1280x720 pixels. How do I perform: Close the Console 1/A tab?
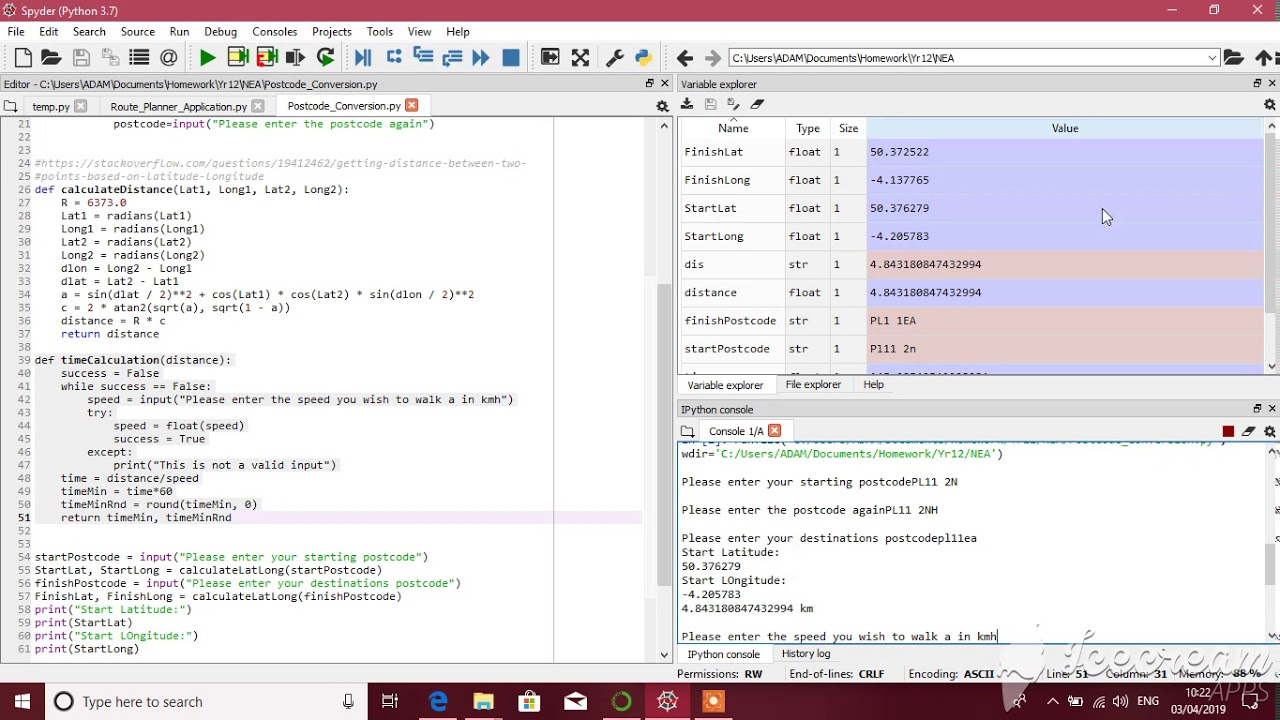pos(774,431)
